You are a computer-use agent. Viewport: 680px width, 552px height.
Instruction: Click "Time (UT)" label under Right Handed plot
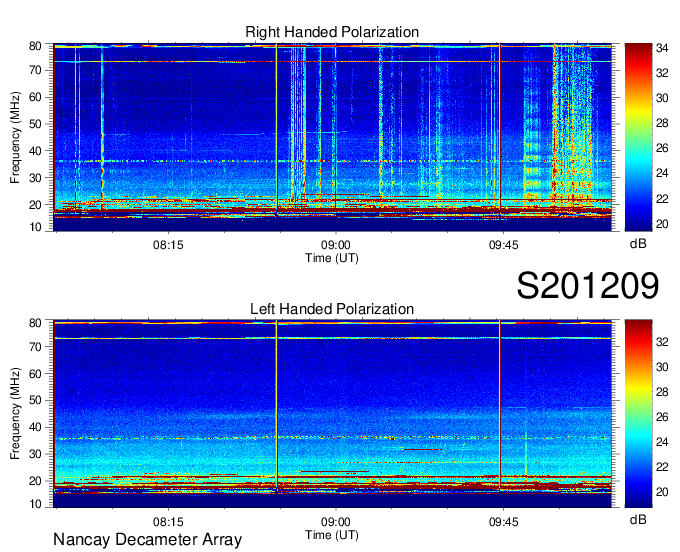332,258
